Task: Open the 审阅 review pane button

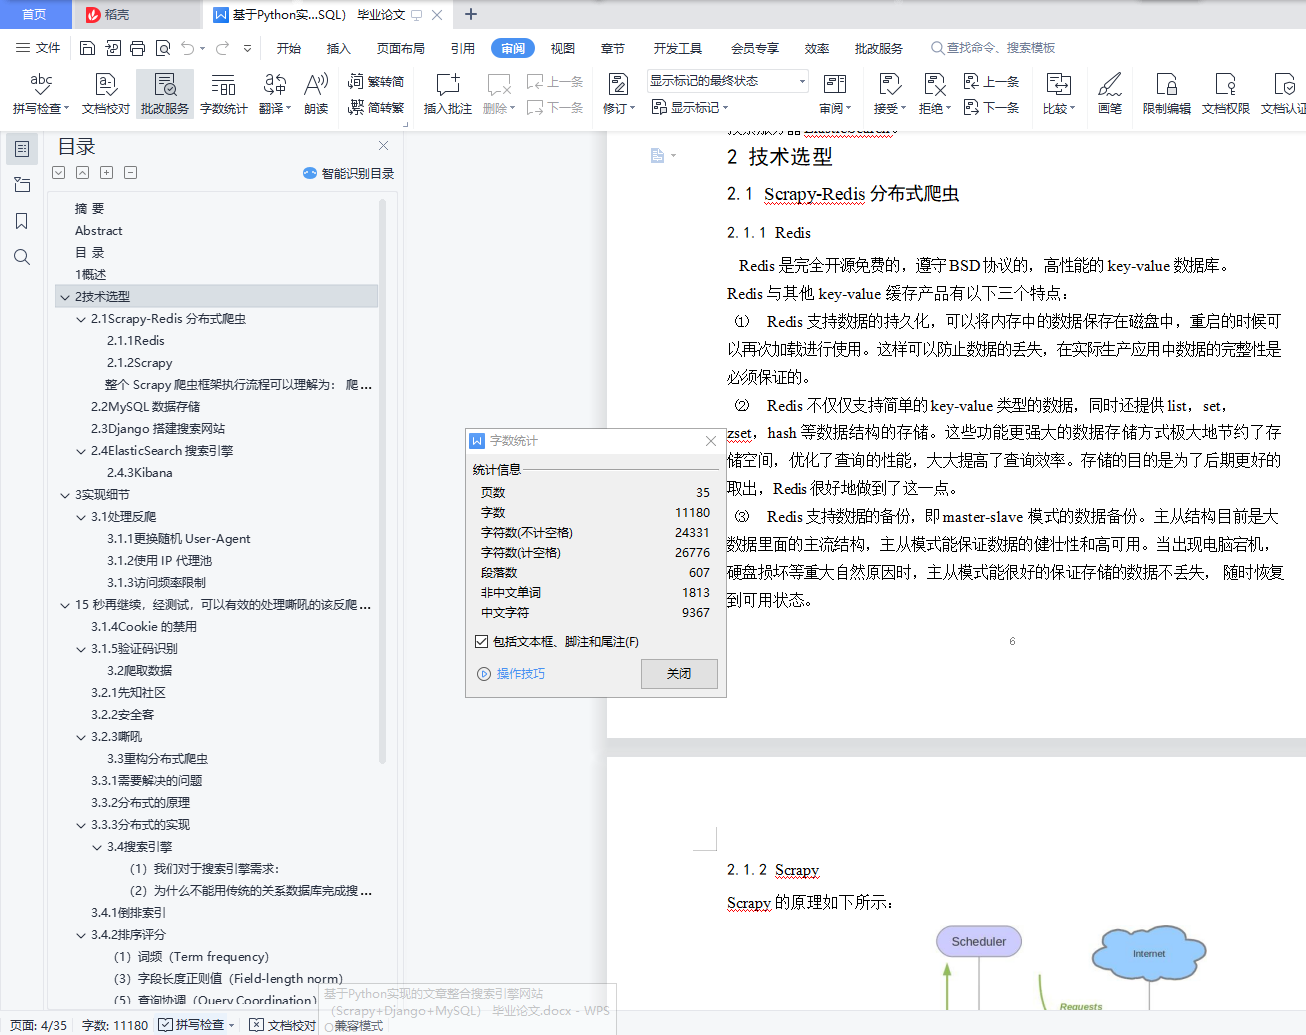Action: [835, 93]
